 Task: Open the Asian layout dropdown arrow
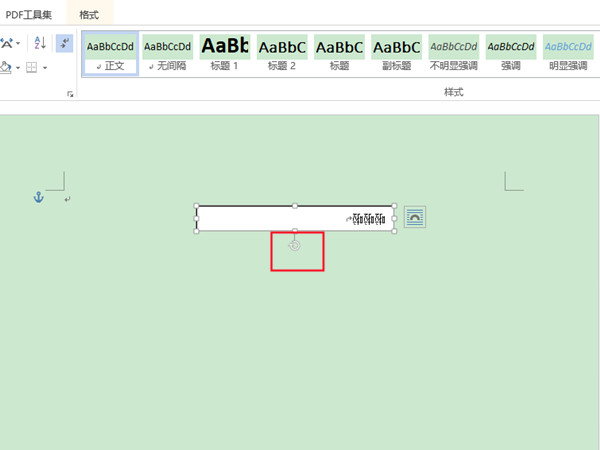pyautogui.click(x=18, y=44)
